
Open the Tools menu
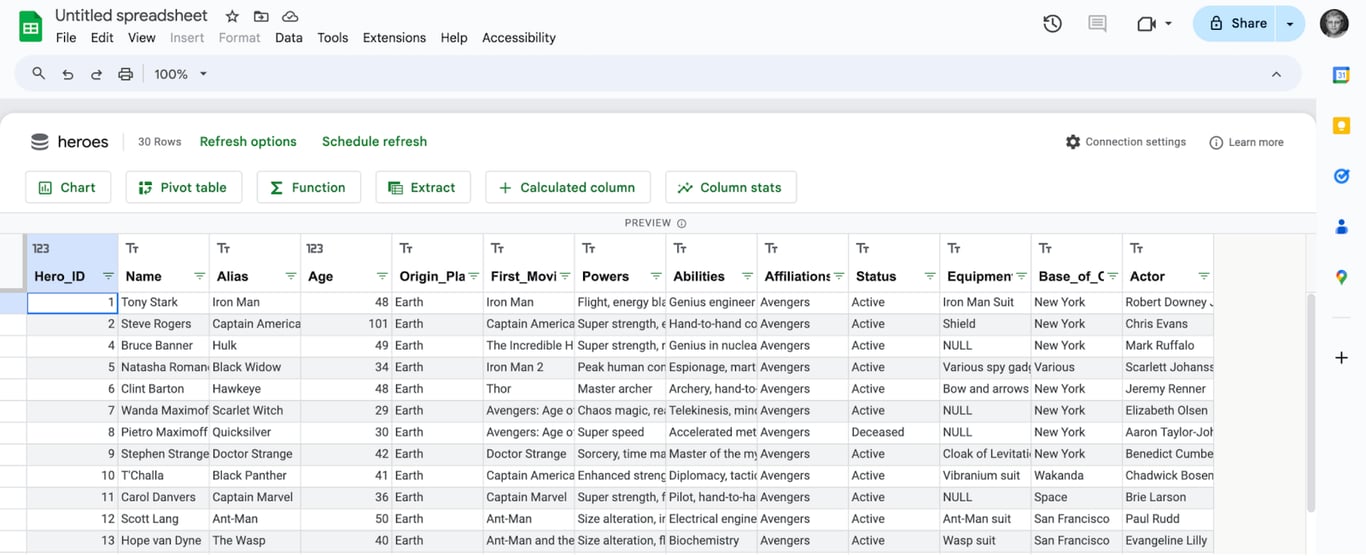point(333,38)
